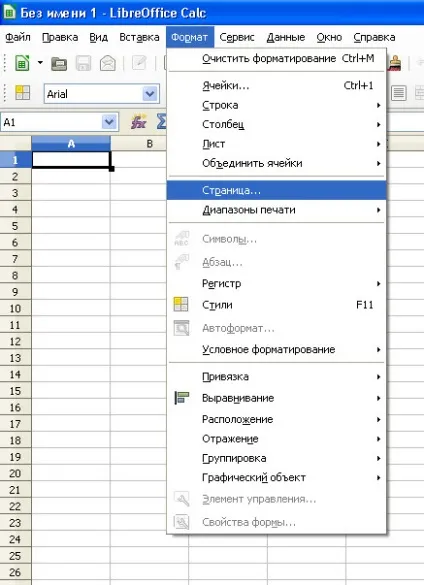Viewport: 424px width, 585px height.
Task: Select row header 1
Action: pos(15,160)
